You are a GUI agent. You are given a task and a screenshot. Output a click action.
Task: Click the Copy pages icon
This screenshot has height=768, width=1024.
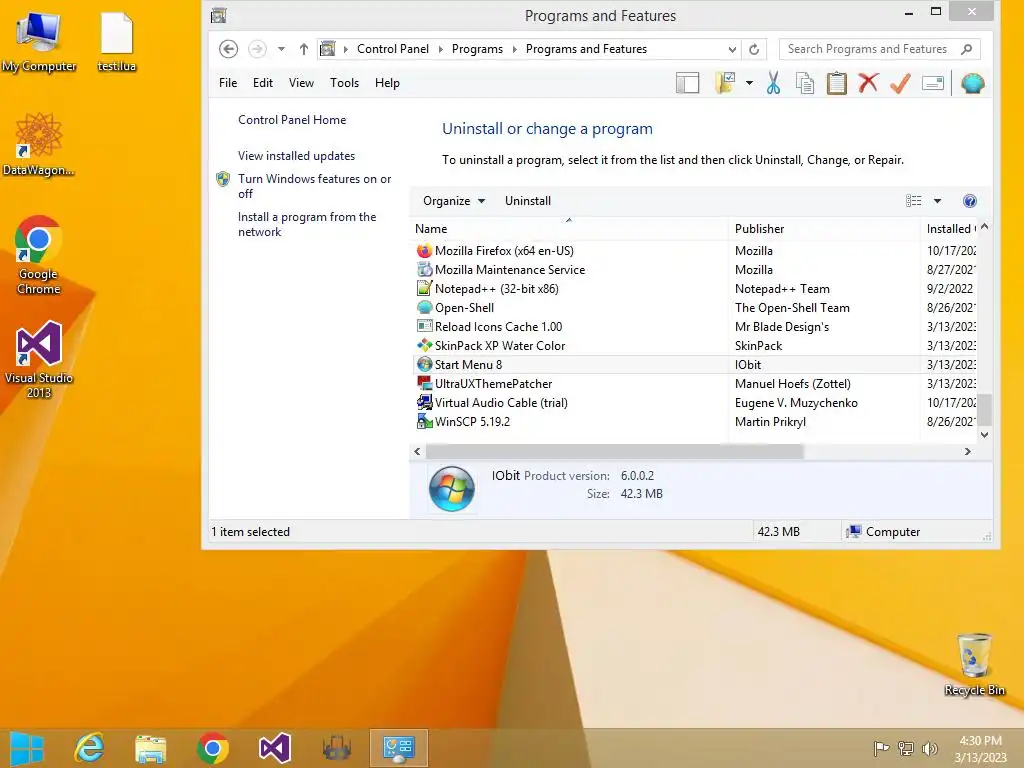pos(805,83)
